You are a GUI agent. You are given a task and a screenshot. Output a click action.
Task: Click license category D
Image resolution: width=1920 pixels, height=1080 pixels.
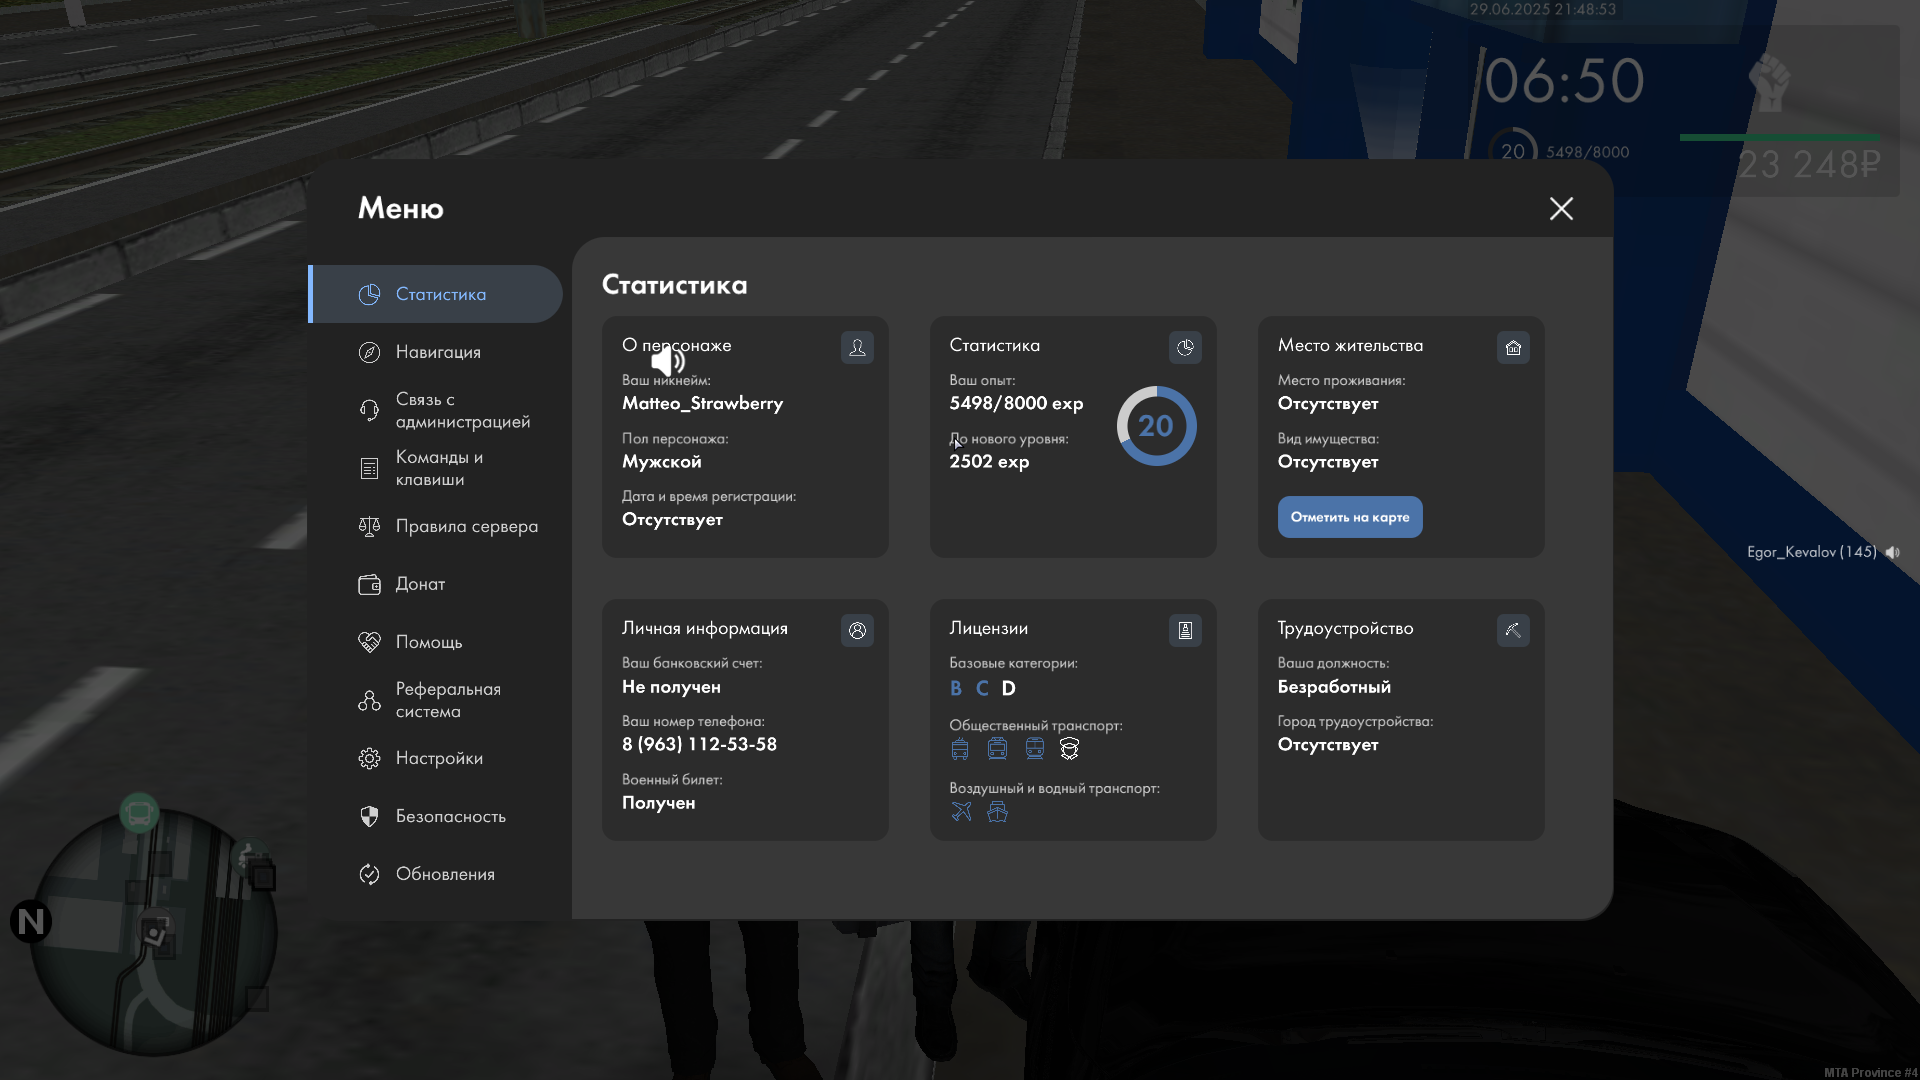[x=1009, y=688]
